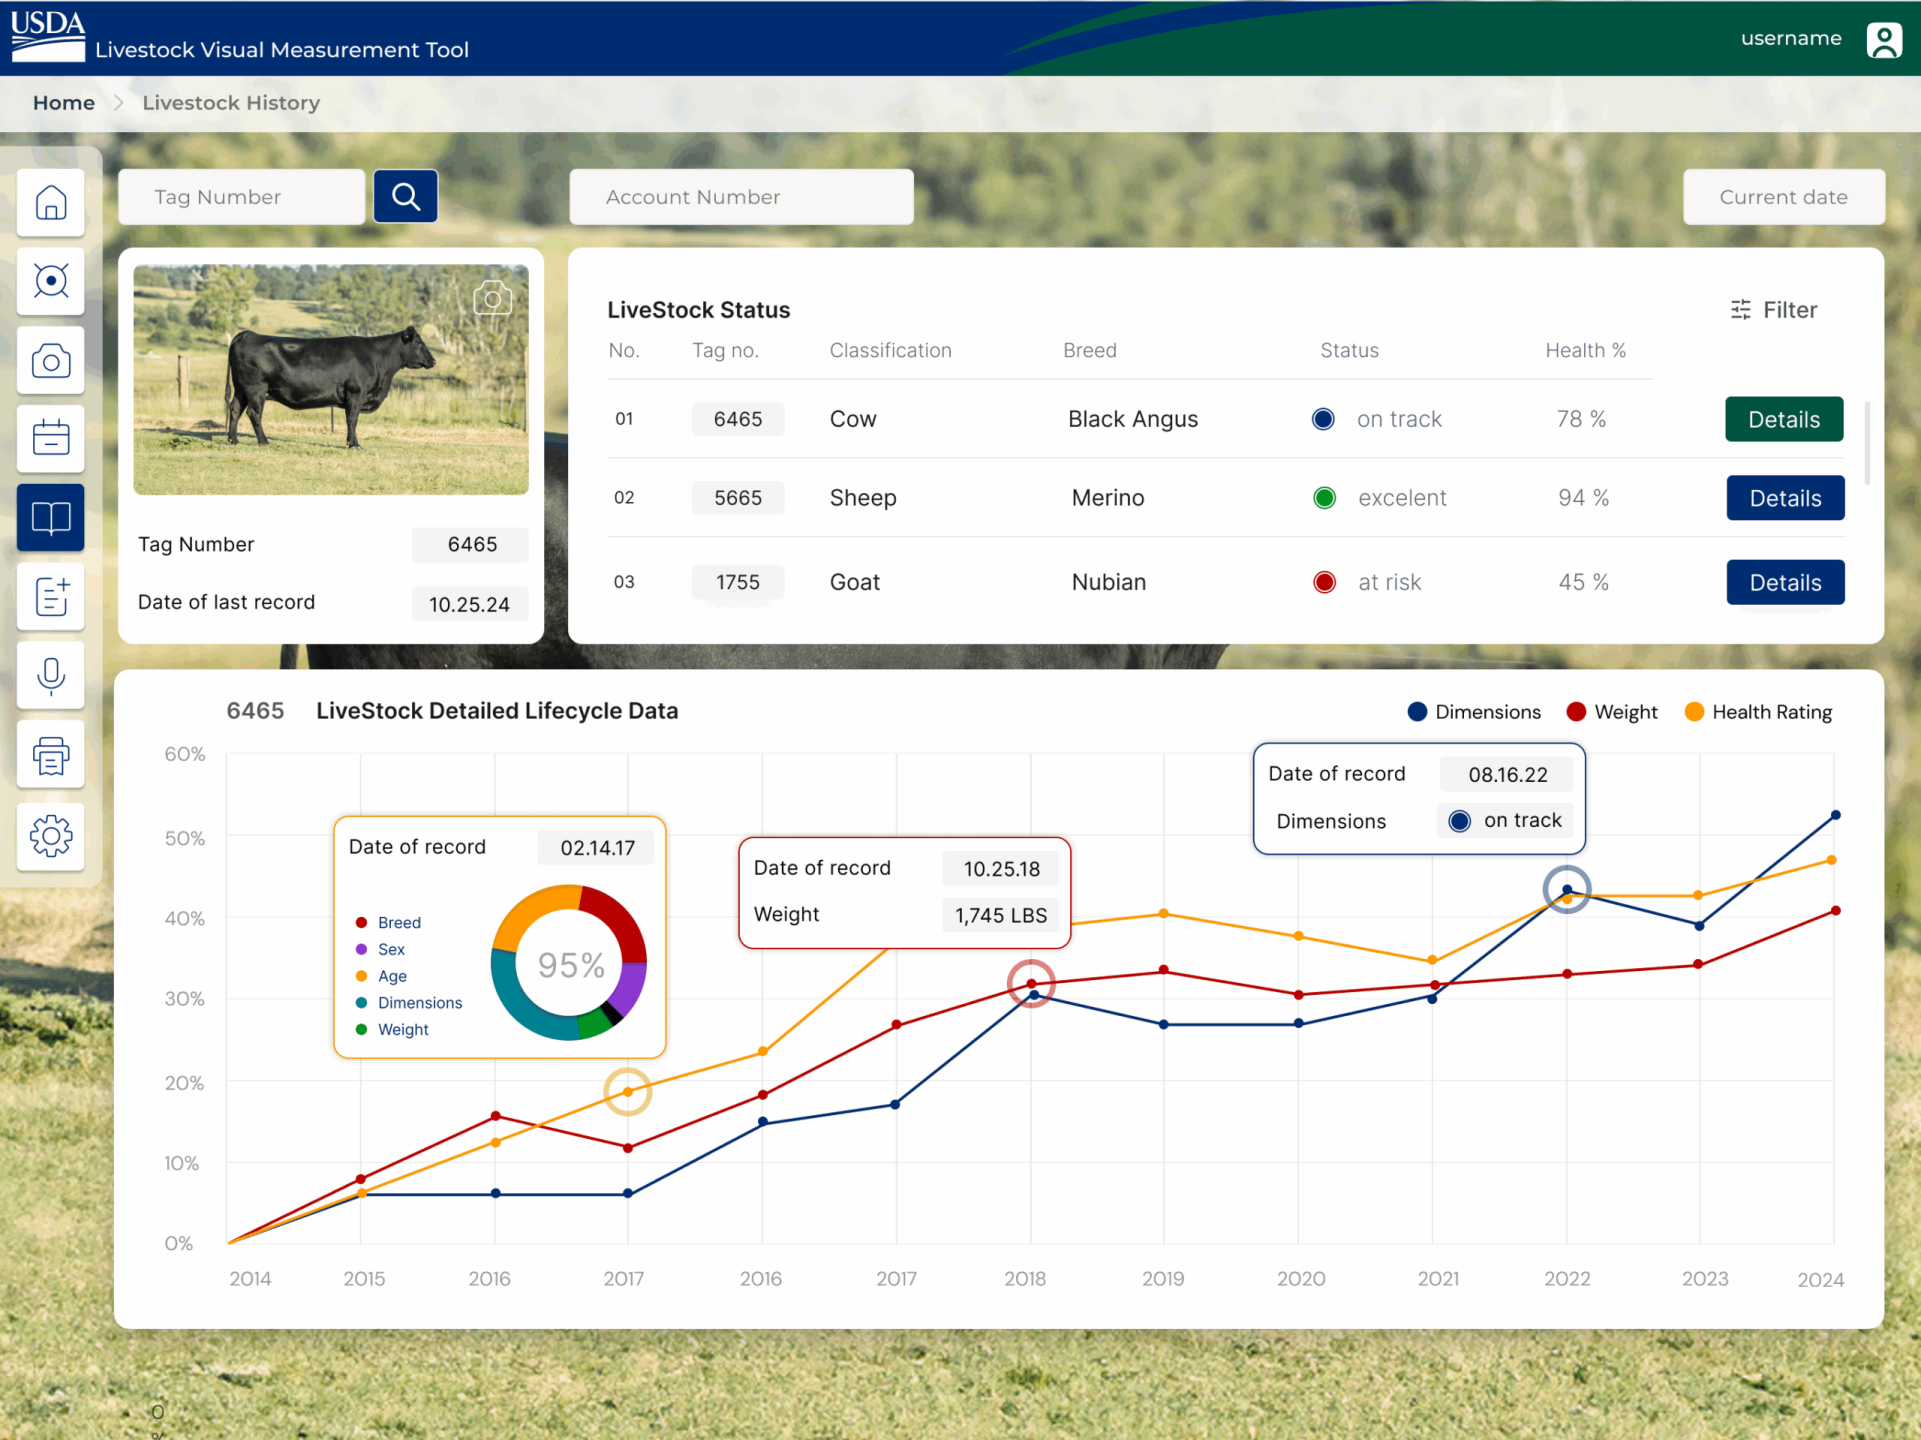
Task: Click Details button for Cow 6465
Action: click(x=1783, y=419)
